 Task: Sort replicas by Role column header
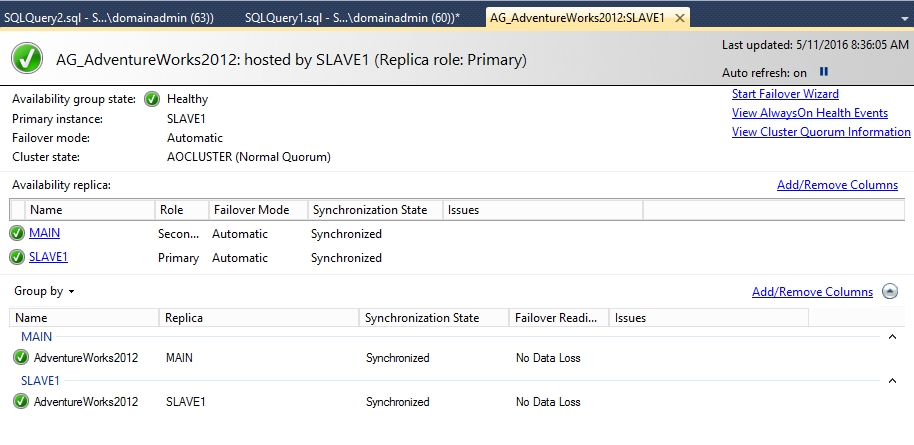[x=182, y=210]
